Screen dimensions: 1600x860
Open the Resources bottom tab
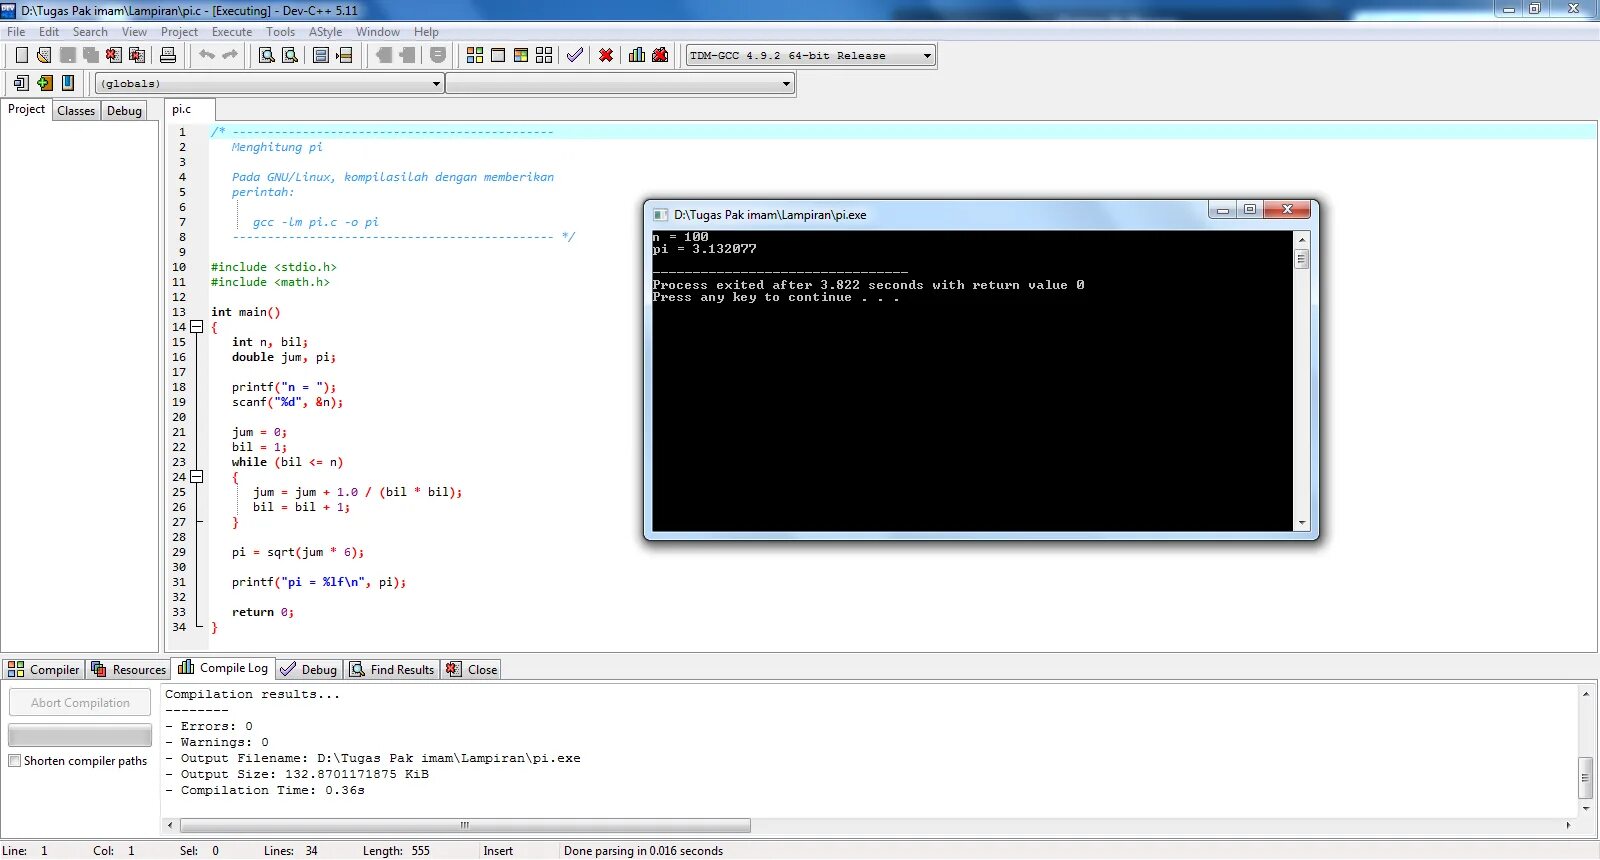129,670
